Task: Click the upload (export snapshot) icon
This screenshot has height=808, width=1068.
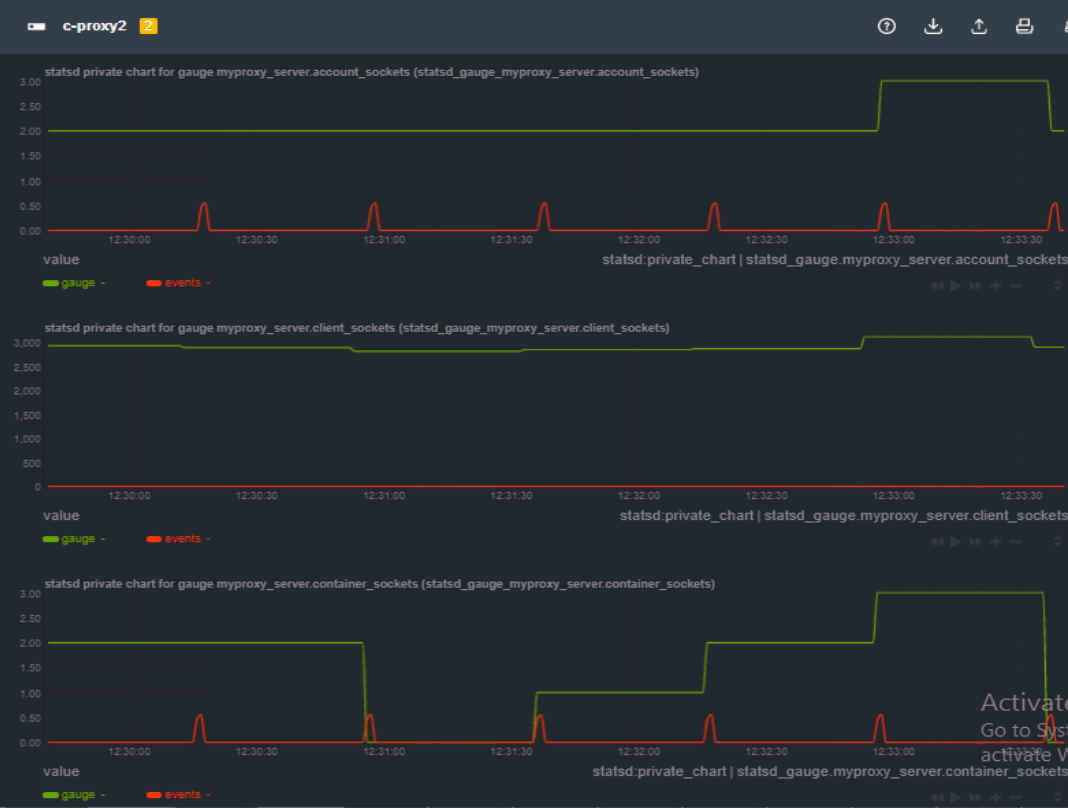Action: click(x=979, y=27)
